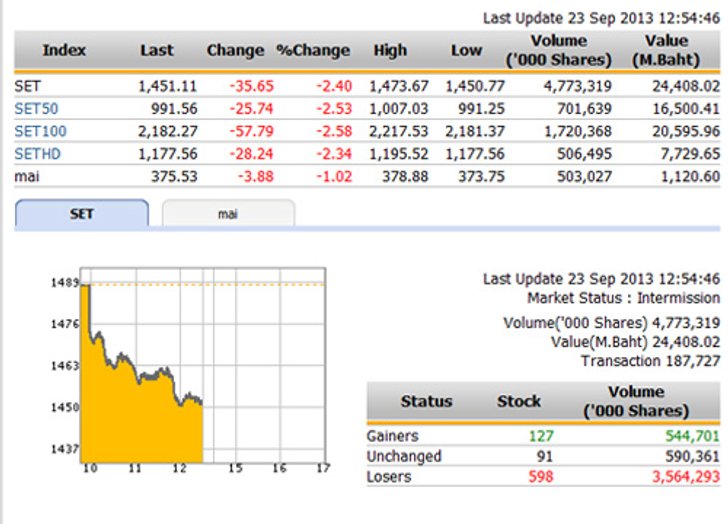Select SET value 24,408.02 in index table
Viewport: 728px width, 524px height.
pos(686,86)
